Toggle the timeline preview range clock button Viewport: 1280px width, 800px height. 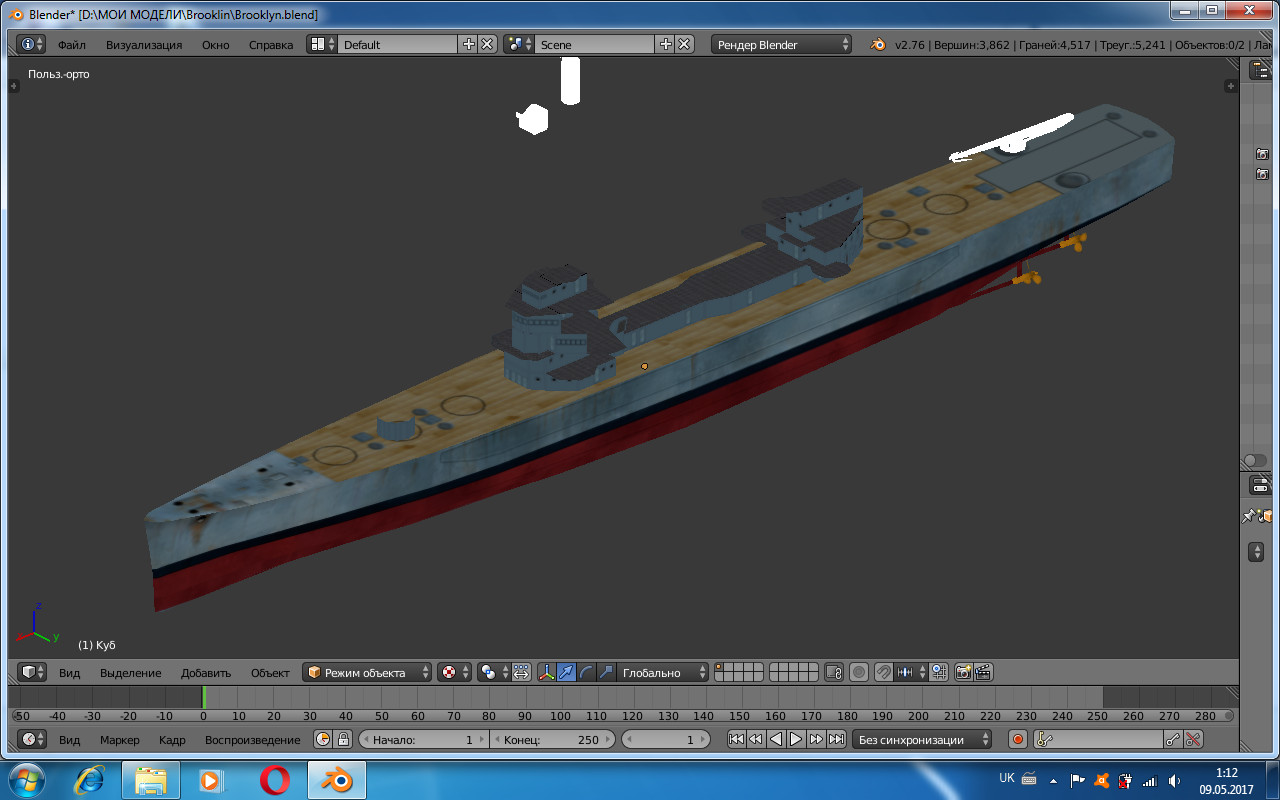(323, 740)
